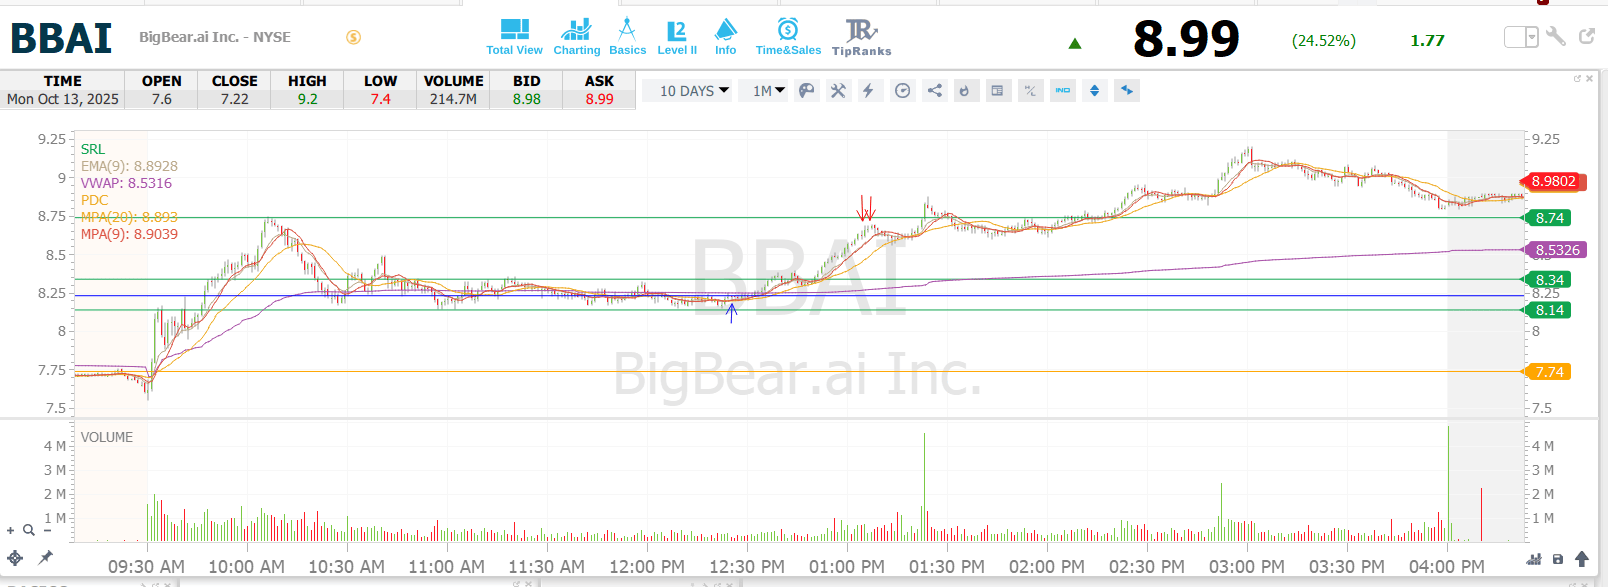Click the green 8.14 level tag
Image resolution: width=1608 pixels, height=587 pixels.
[1547, 310]
